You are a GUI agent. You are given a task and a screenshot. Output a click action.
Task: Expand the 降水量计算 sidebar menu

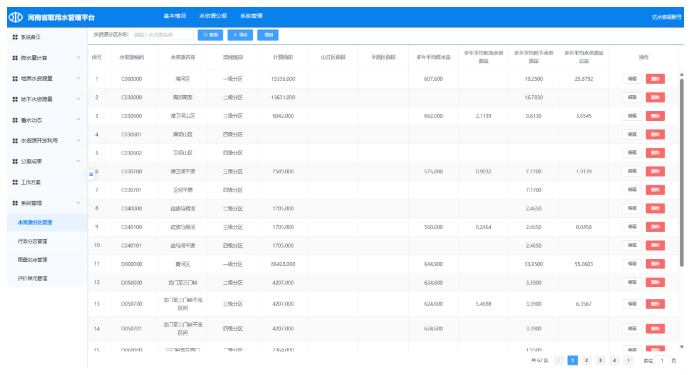tap(47, 58)
